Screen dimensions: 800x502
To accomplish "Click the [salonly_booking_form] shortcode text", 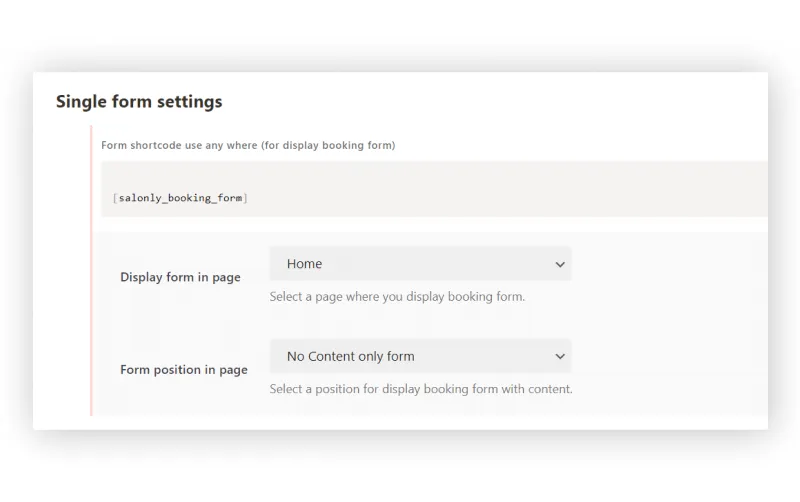I will 181,198.
